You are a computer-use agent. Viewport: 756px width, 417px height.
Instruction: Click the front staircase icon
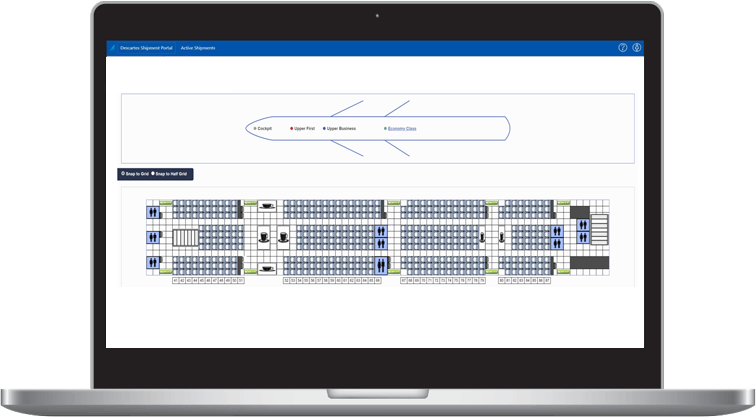(x=185, y=238)
